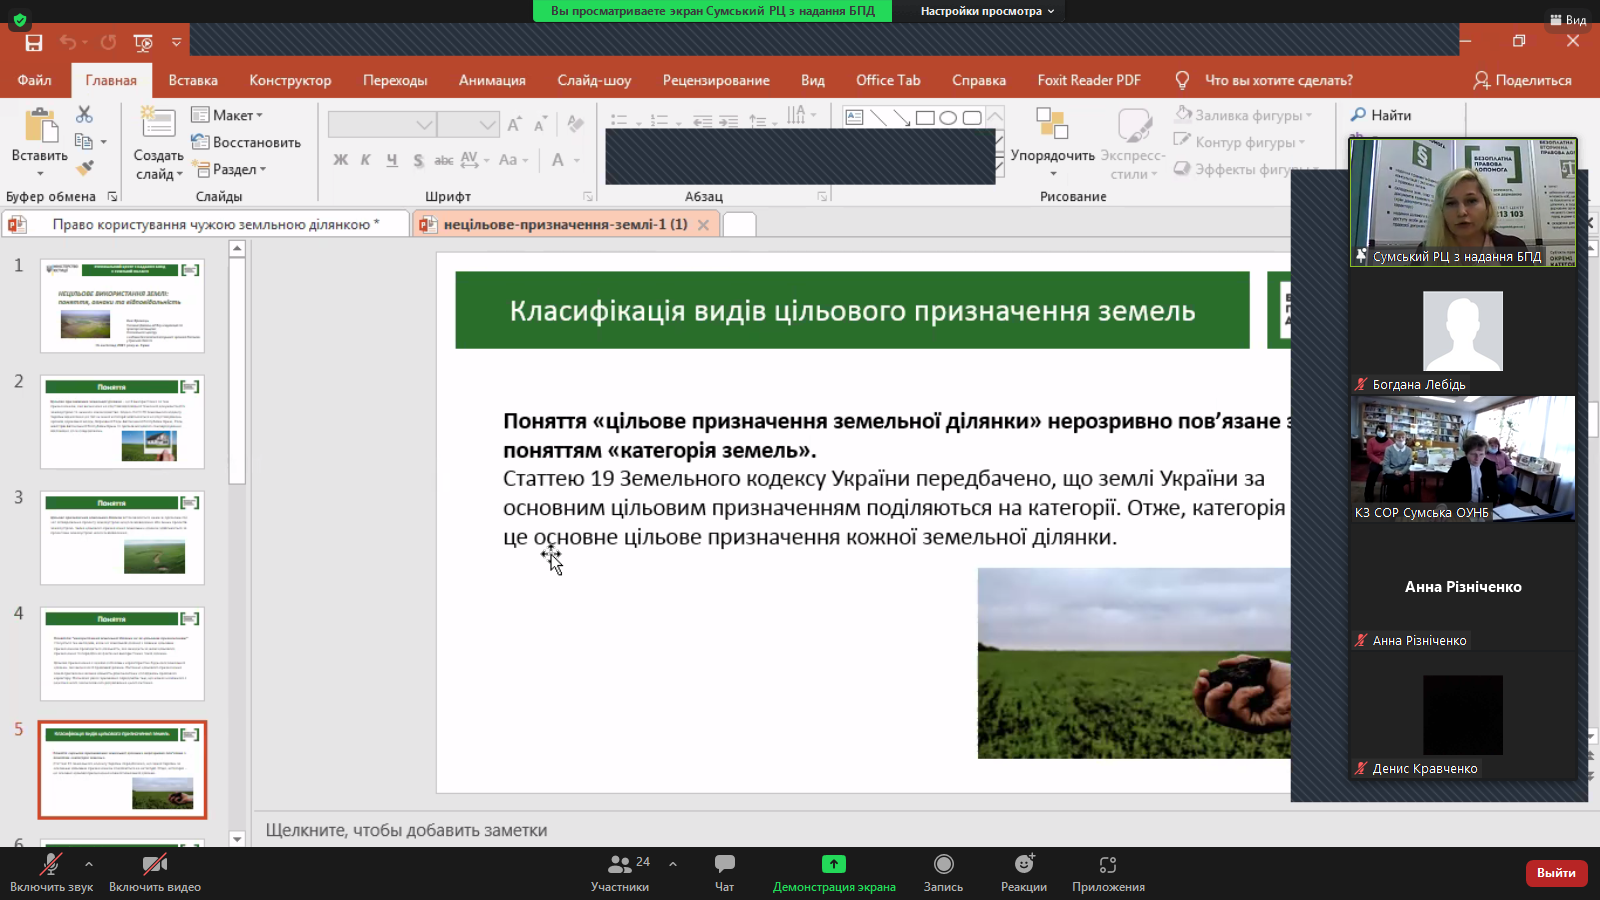The image size is (1600, 900).
Task: Open the Файл menu tab
Action: click(x=35, y=80)
